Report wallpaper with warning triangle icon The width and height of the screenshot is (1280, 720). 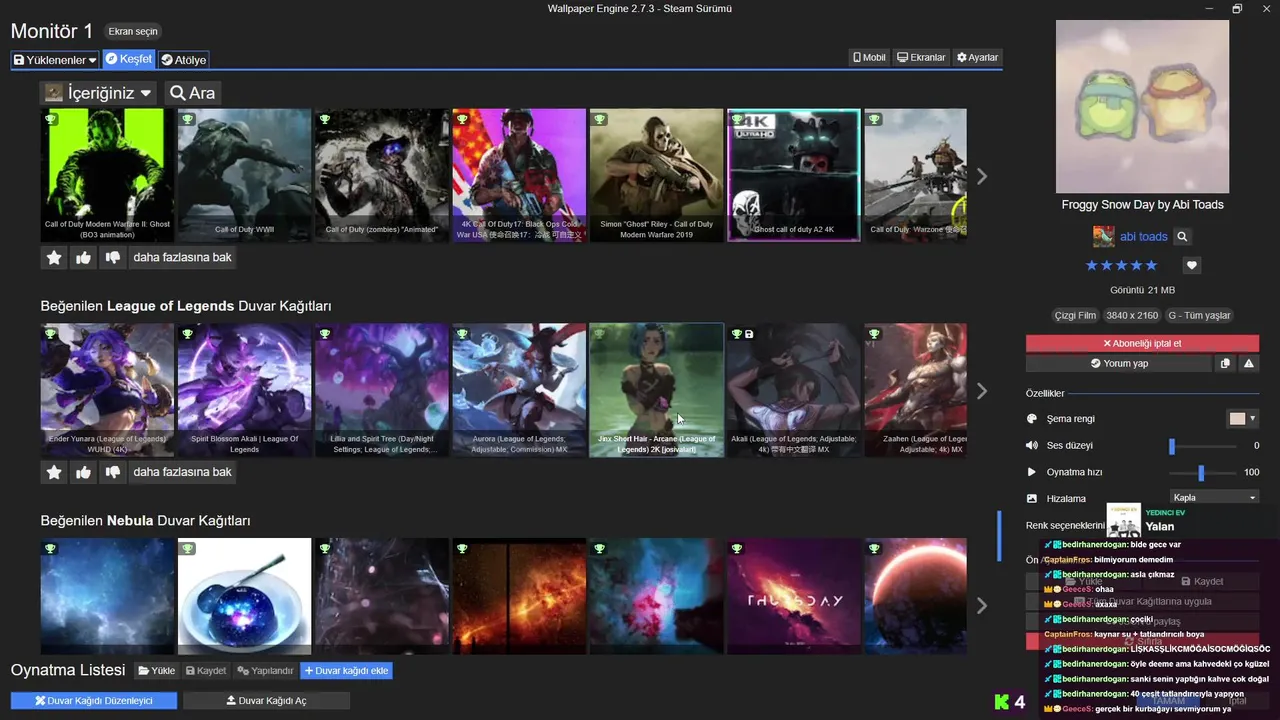(1249, 363)
